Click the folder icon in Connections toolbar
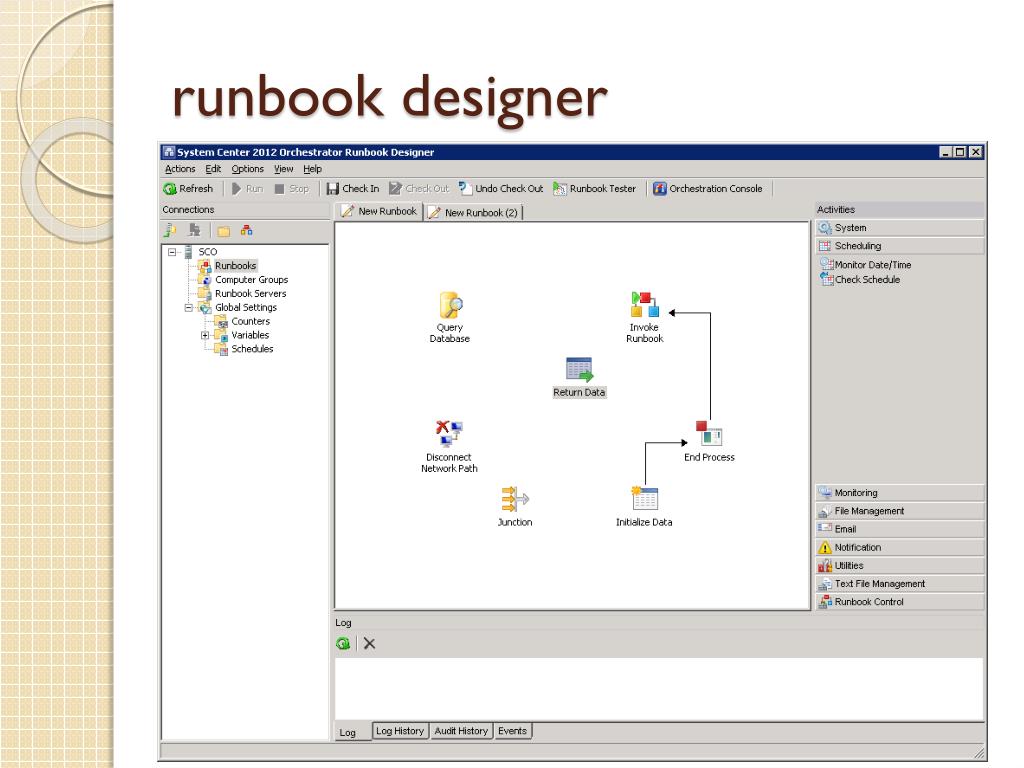Screen dimensions: 1024x768 pyautogui.click(x=223, y=231)
